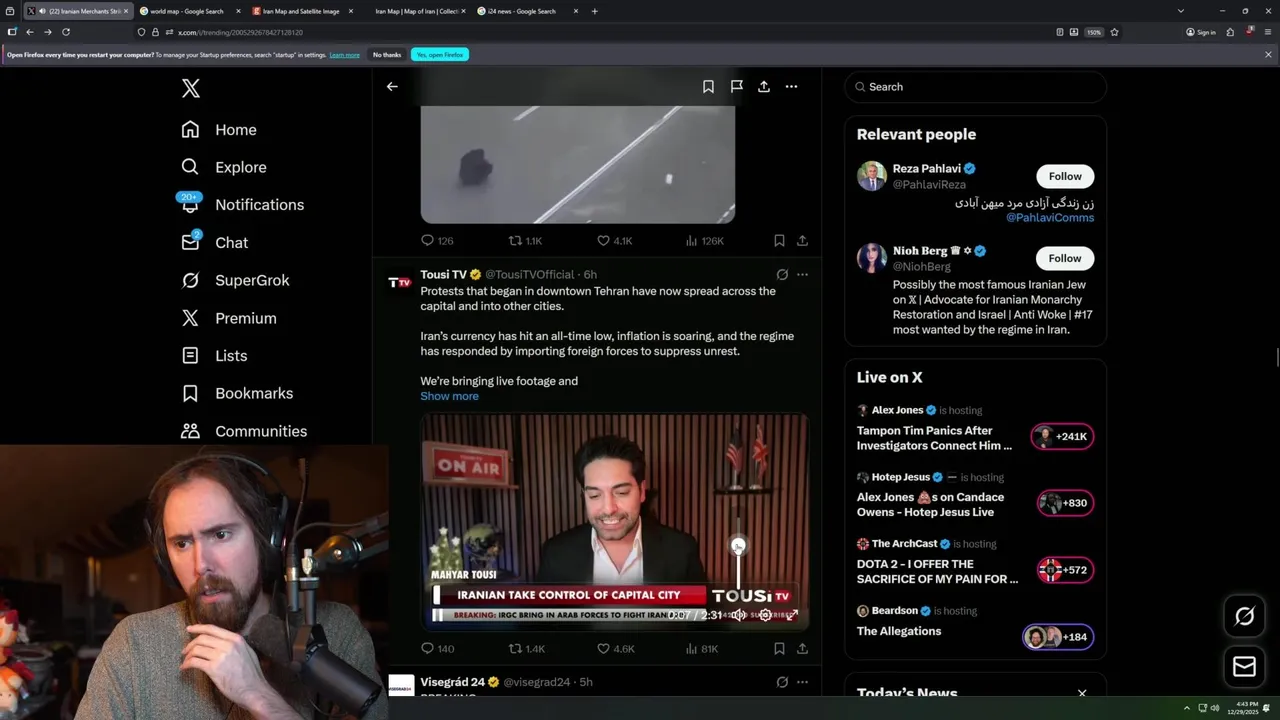This screenshot has height=720, width=1280.
Task: Follow Nioh Berg
Action: (1065, 258)
